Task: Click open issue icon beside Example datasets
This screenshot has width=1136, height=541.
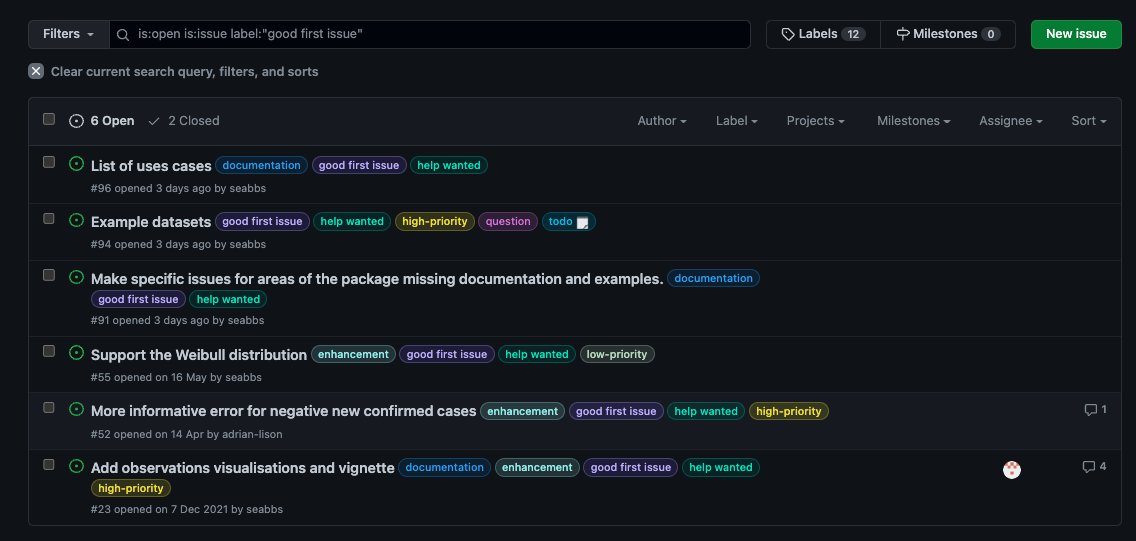Action: pyautogui.click(x=76, y=220)
